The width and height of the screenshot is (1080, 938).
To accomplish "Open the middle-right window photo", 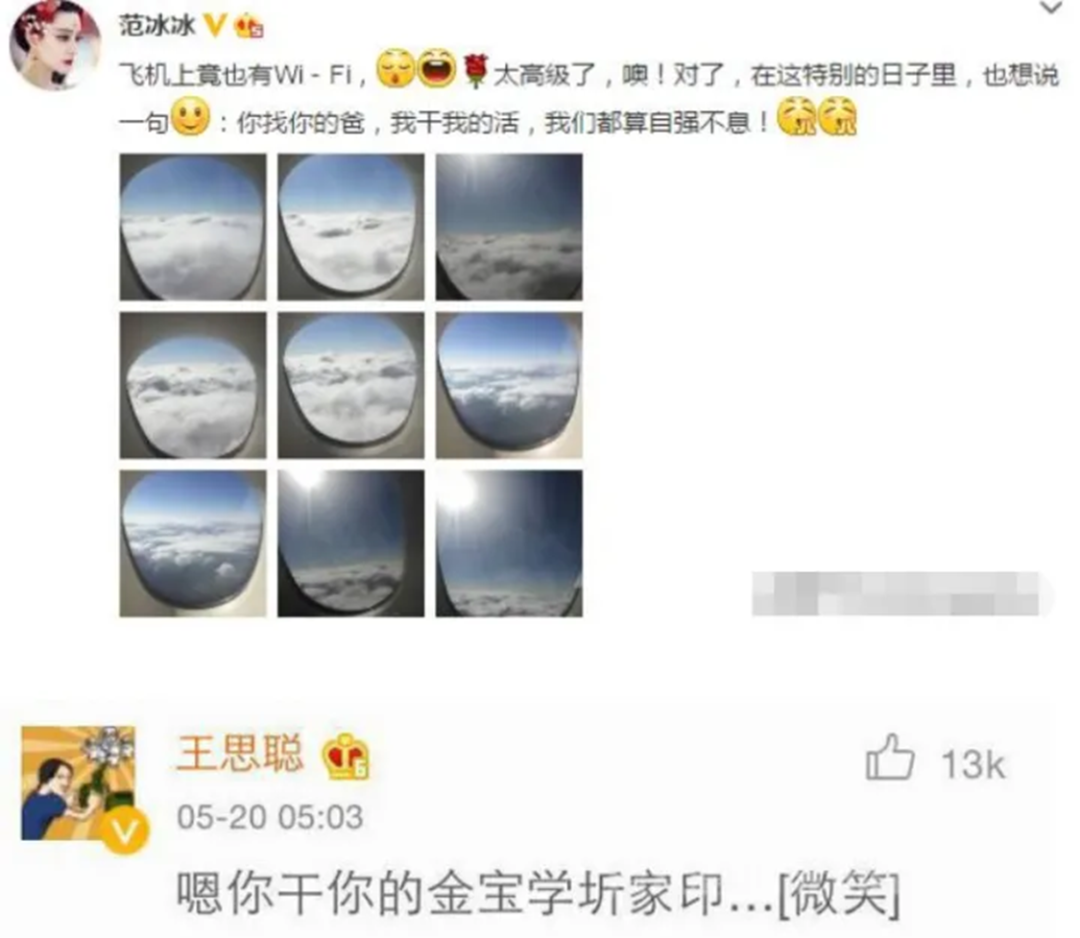I will coord(509,385).
